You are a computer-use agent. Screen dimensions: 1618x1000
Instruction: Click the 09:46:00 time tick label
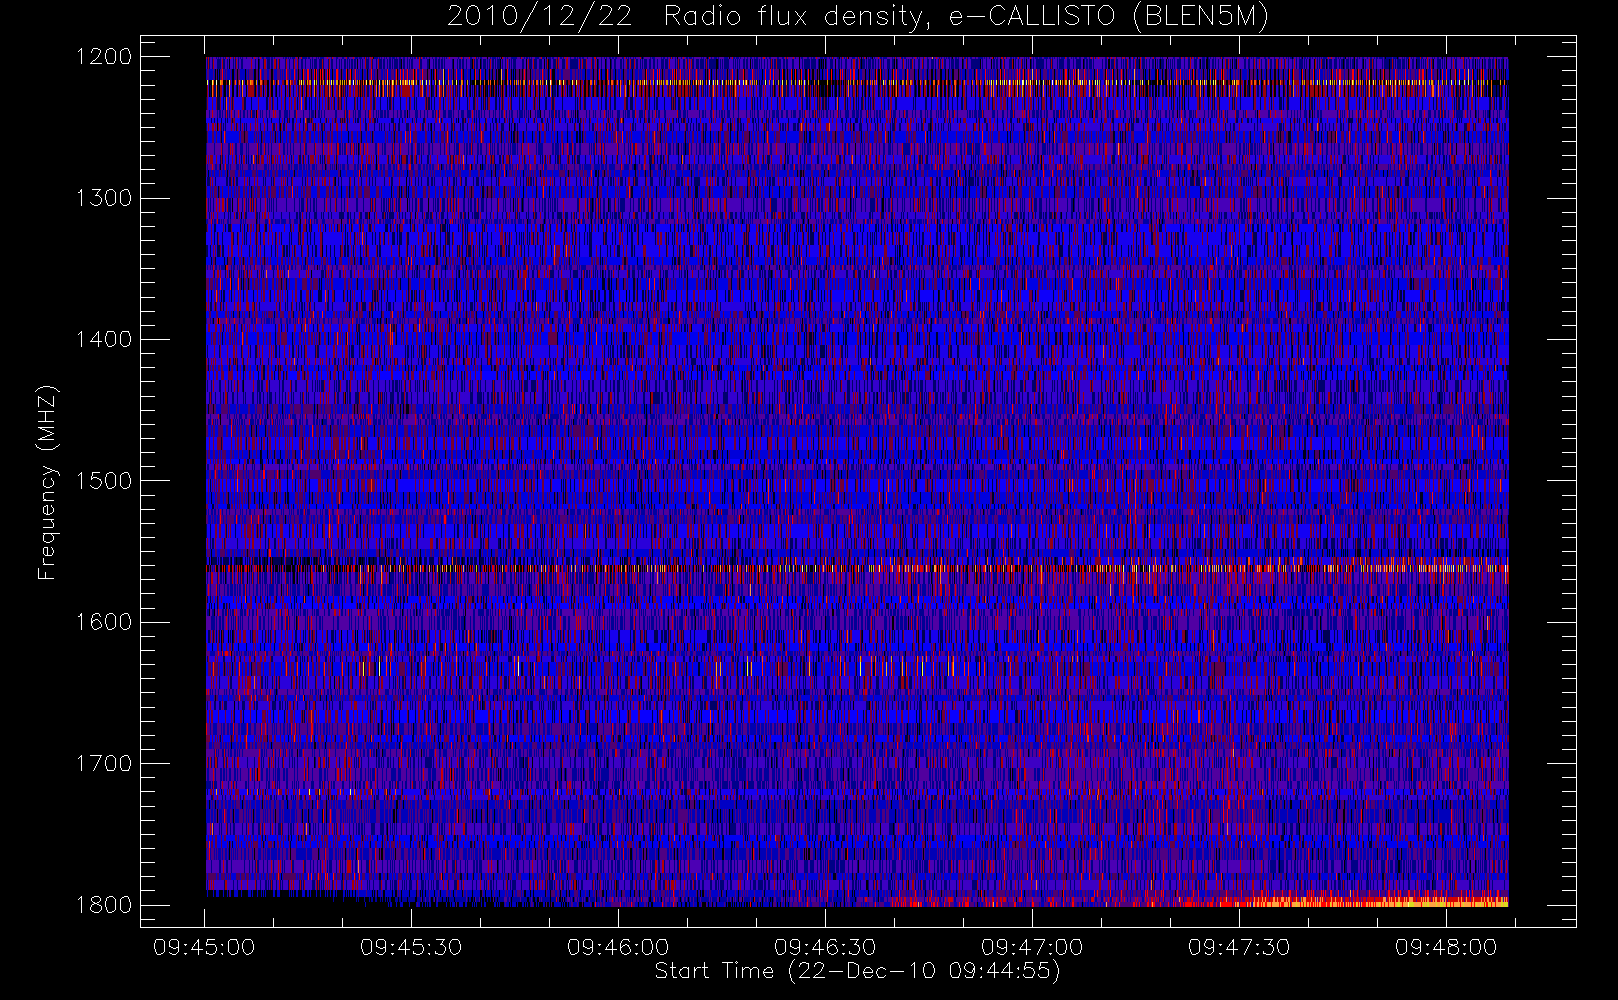pyautogui.click(x=618, y=947)
